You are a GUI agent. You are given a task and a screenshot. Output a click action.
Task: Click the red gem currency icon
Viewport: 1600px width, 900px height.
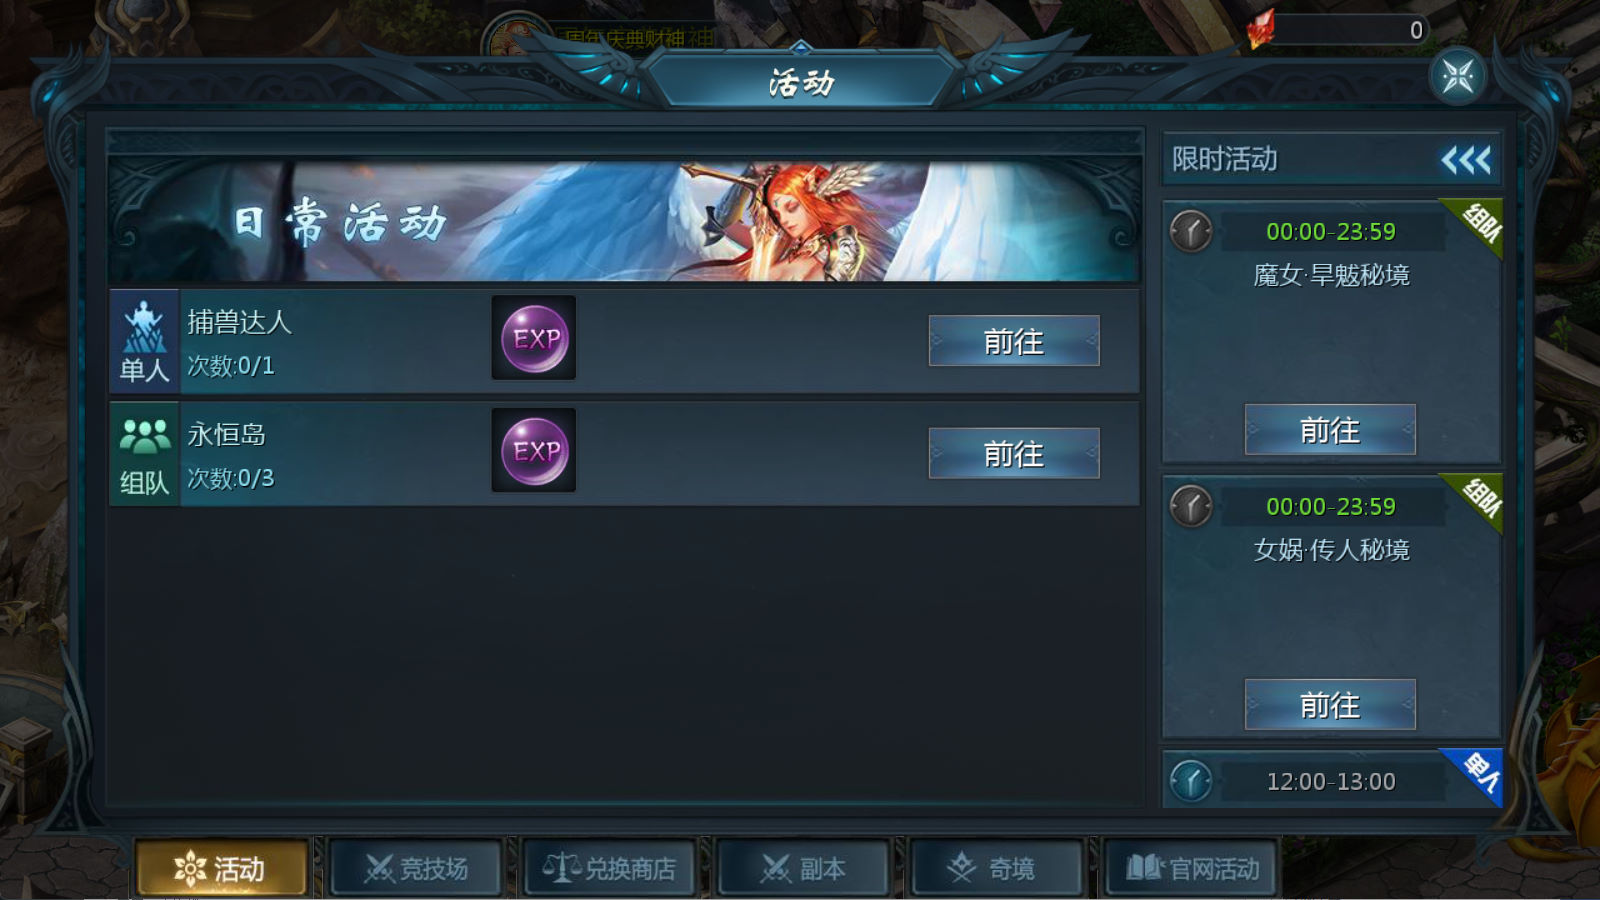1260,28
